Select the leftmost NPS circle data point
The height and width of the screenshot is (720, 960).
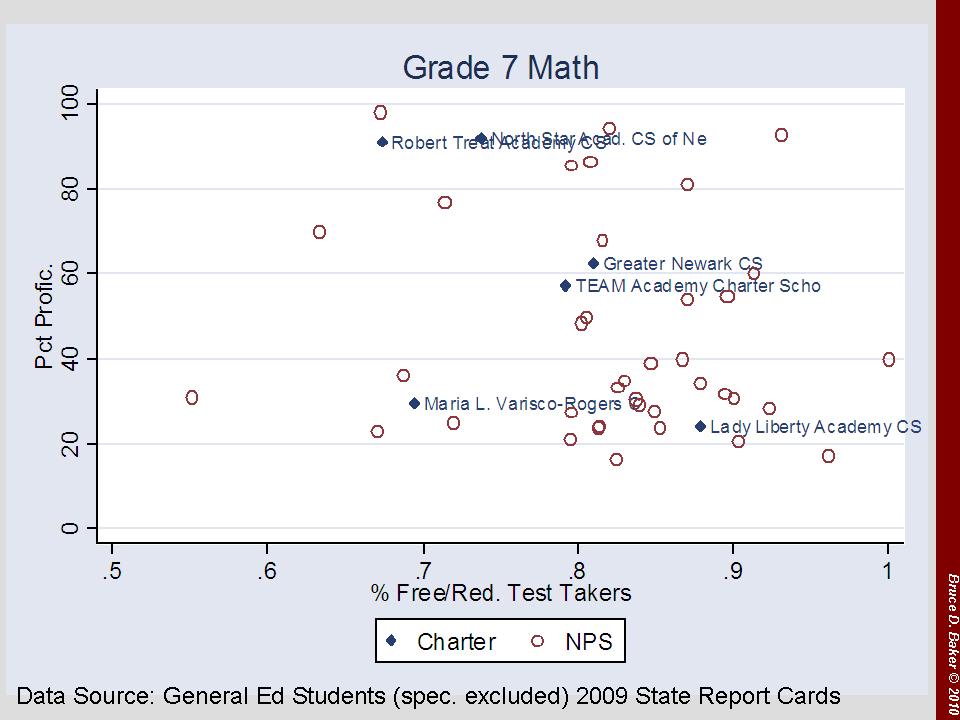[x=192, y=398]
